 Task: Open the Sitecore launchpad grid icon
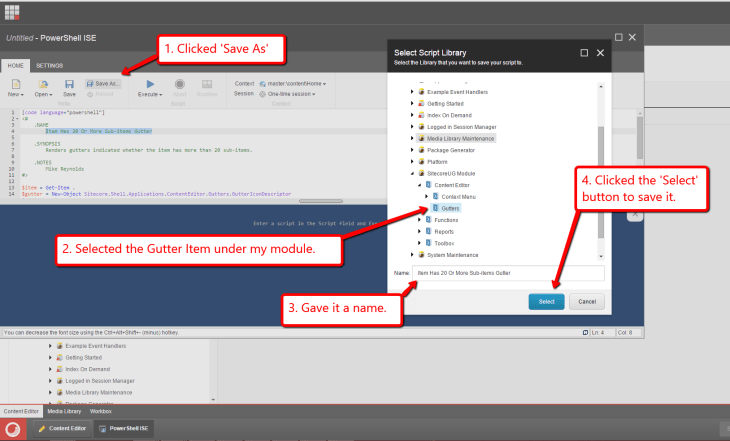pos(14,13)
